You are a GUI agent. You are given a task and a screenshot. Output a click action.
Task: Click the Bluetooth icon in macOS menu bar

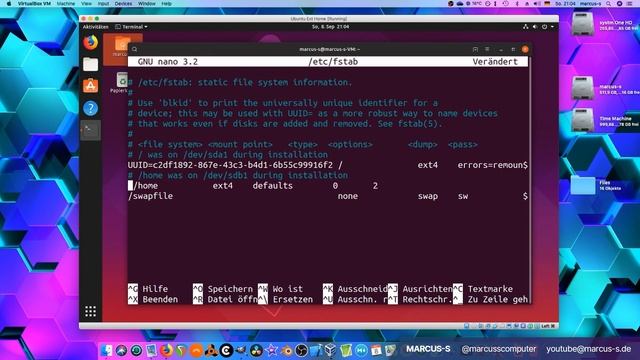[x=517, y=4]
